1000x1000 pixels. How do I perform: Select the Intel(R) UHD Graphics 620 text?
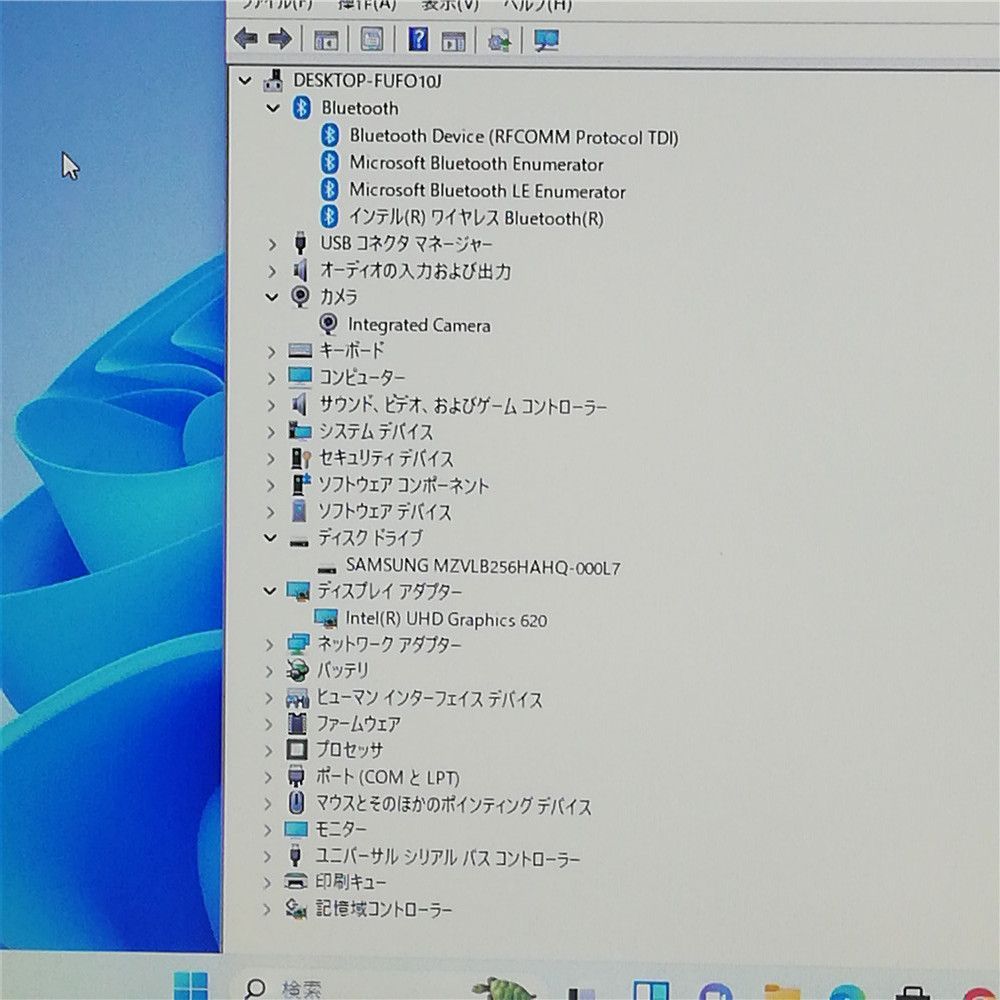pyautogui.click(x=446, y=619)
